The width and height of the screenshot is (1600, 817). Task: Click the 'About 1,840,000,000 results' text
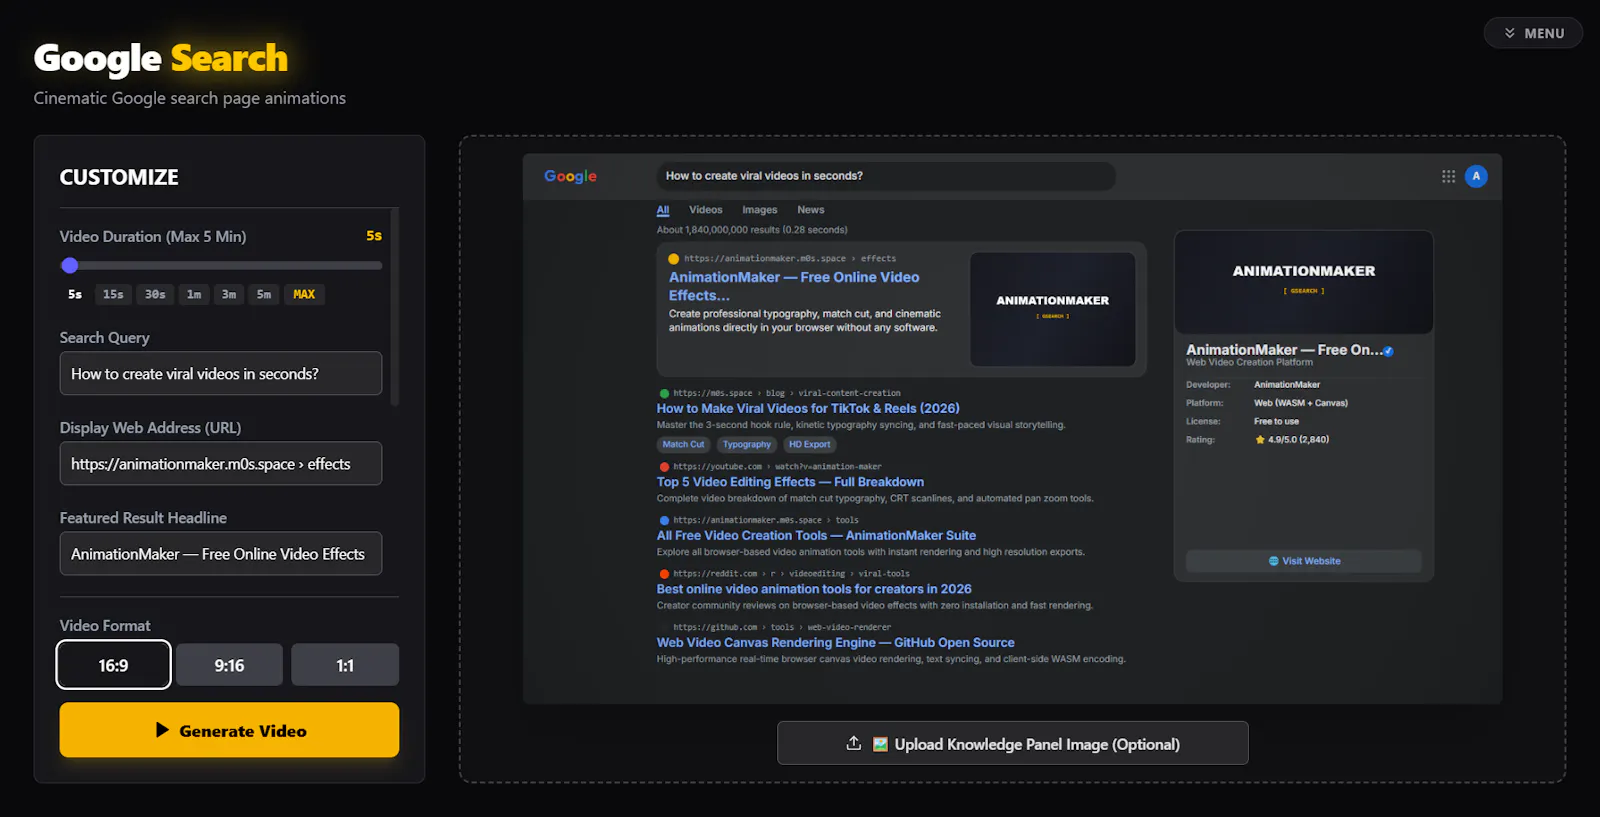tap(752, 230)
